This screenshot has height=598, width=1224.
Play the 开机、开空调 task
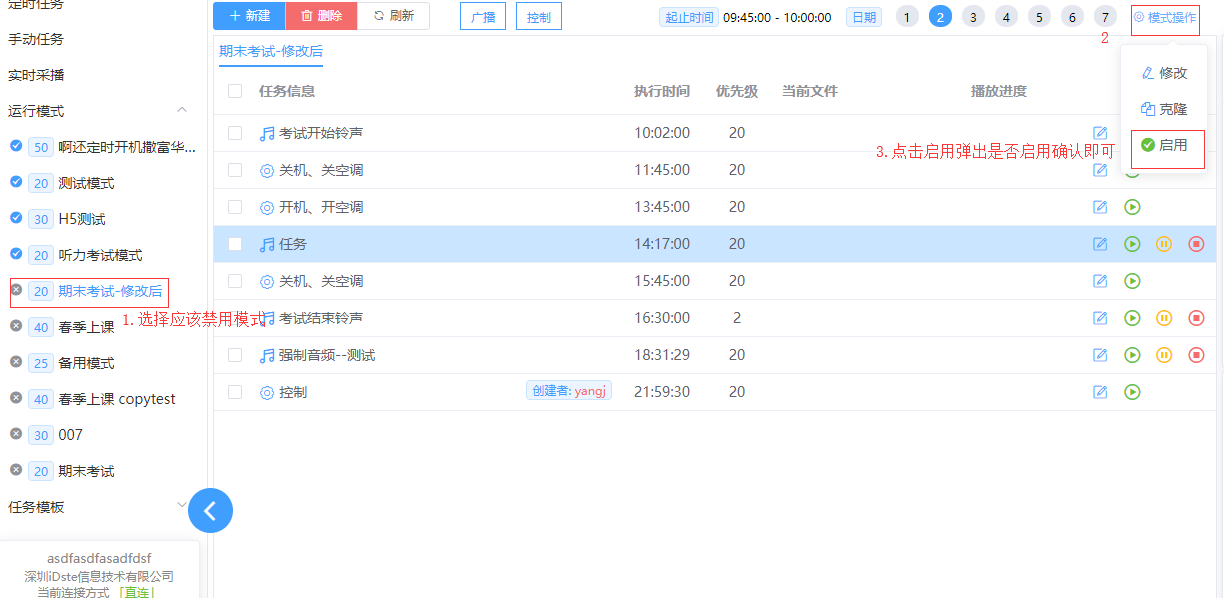(x=1132, y=207)
